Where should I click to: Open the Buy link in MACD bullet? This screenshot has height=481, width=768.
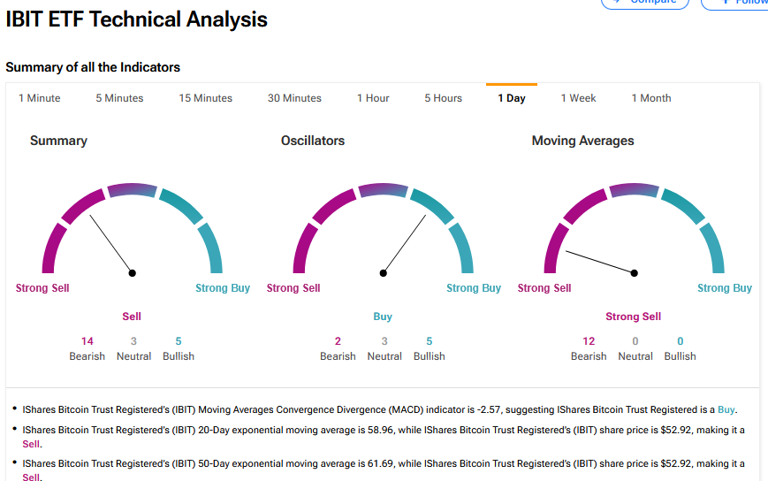click(726, 410)
